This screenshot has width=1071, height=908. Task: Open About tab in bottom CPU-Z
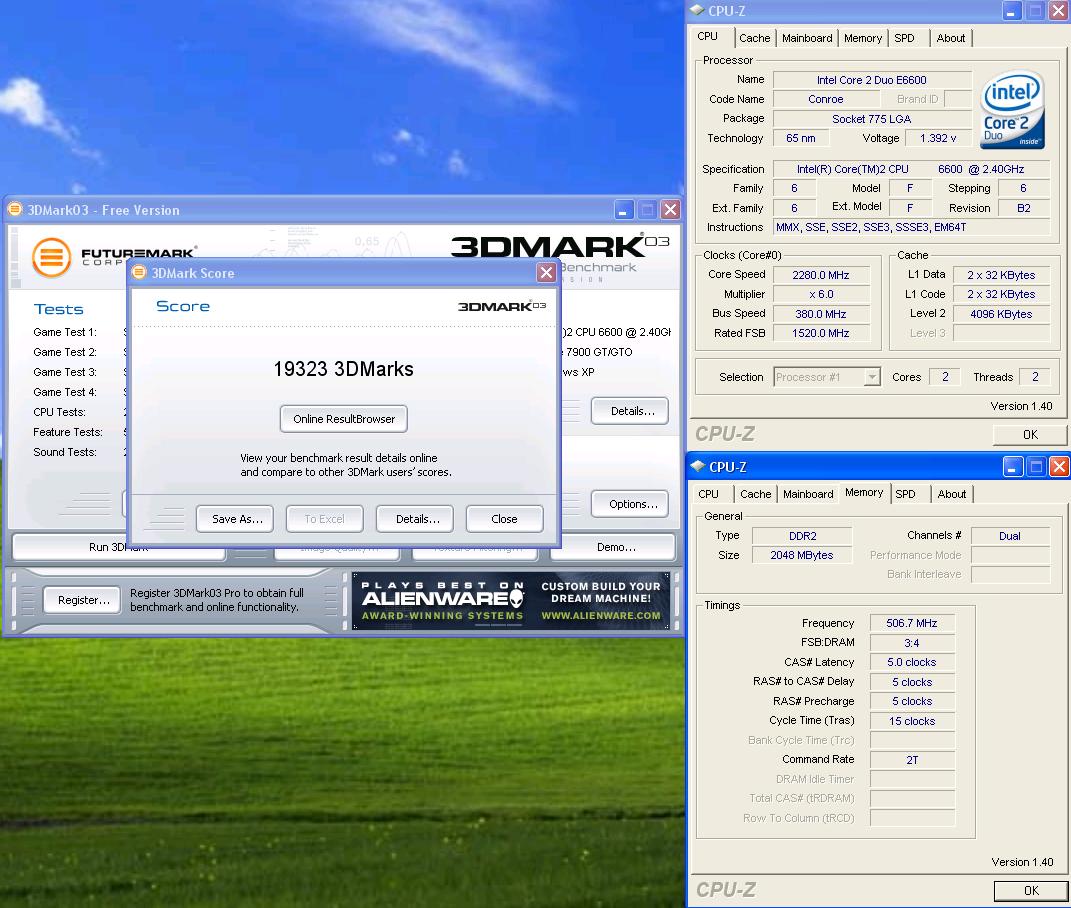tap(951, 494)
